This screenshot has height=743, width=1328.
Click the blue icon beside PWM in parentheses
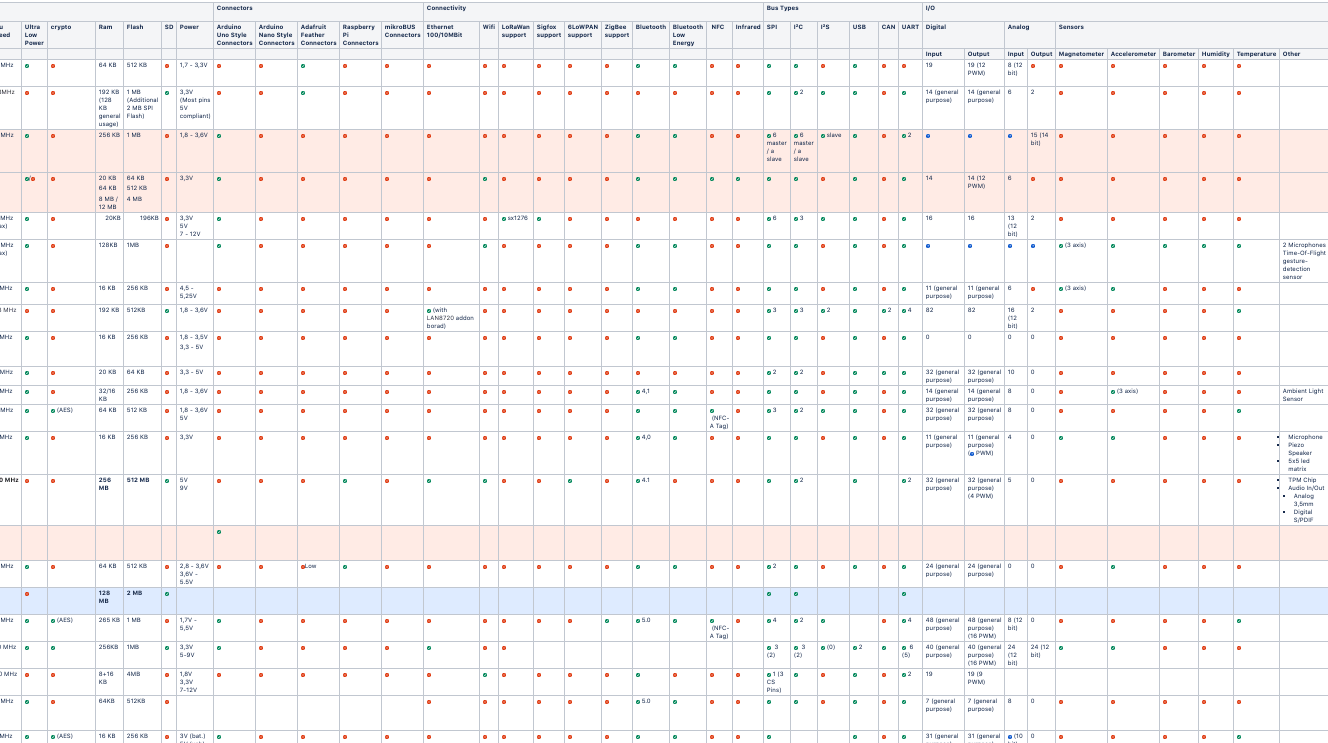click(970, 454)
